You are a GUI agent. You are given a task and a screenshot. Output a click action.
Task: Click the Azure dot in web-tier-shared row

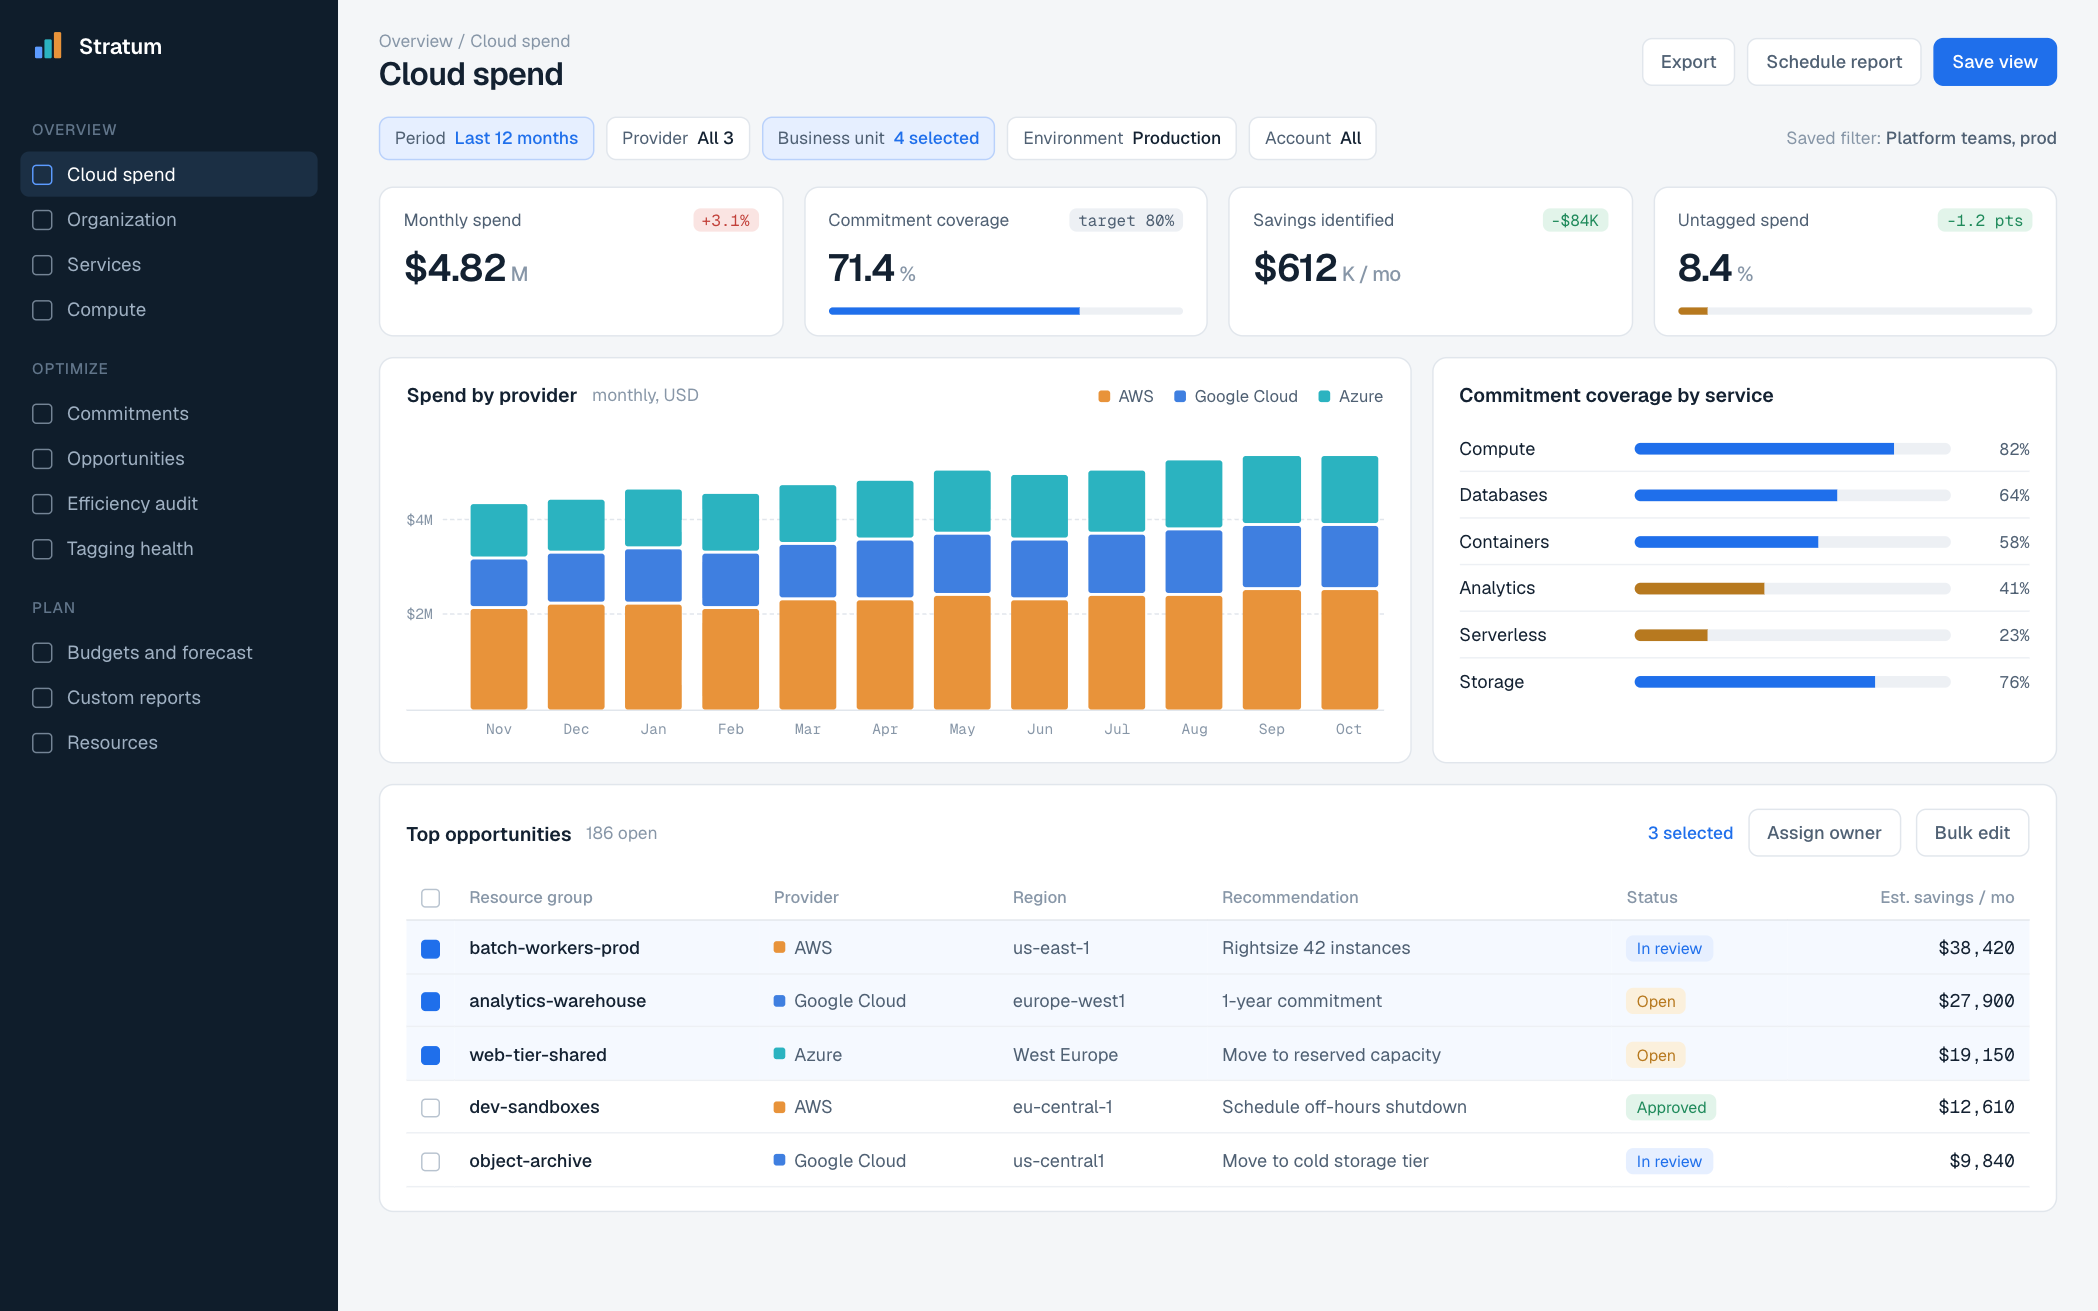pyautogui.click(x=779, y=1053)
